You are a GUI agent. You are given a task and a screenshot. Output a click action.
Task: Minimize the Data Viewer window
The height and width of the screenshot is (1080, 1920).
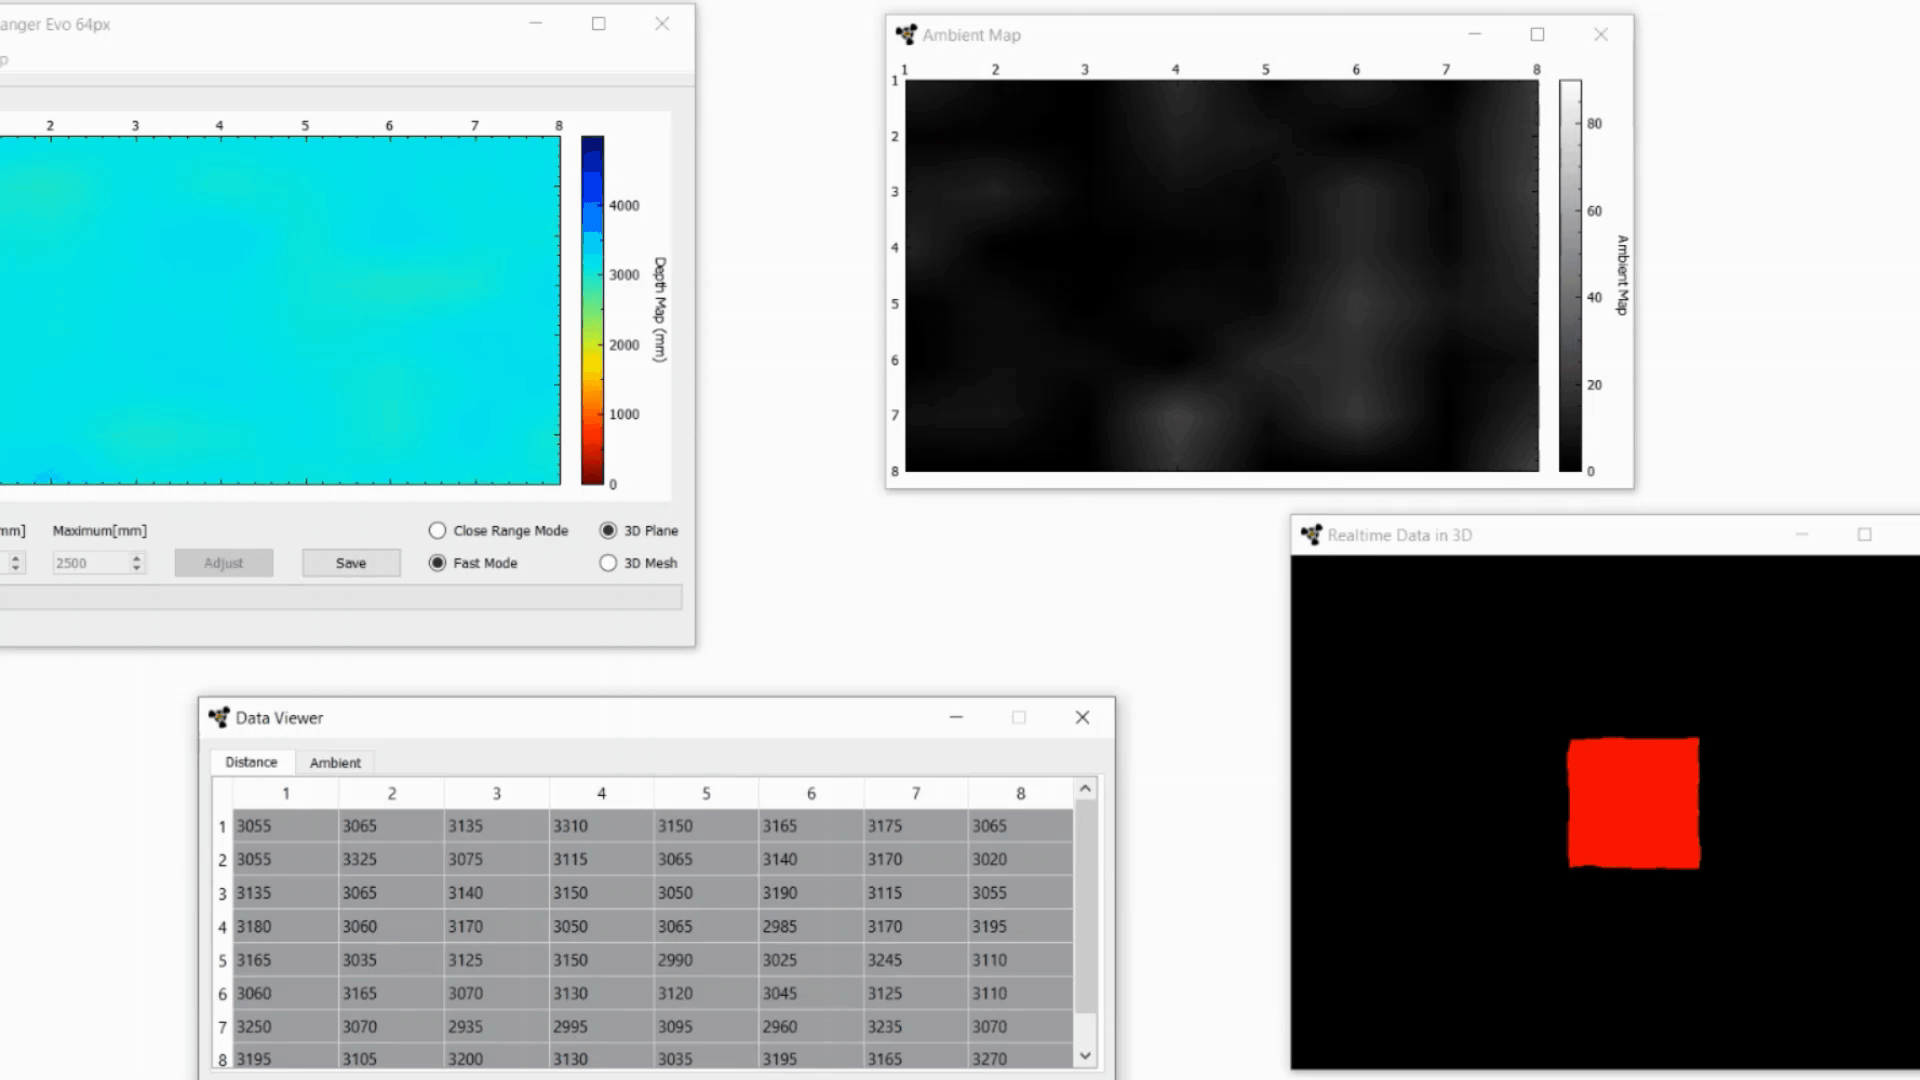point(956,717)
